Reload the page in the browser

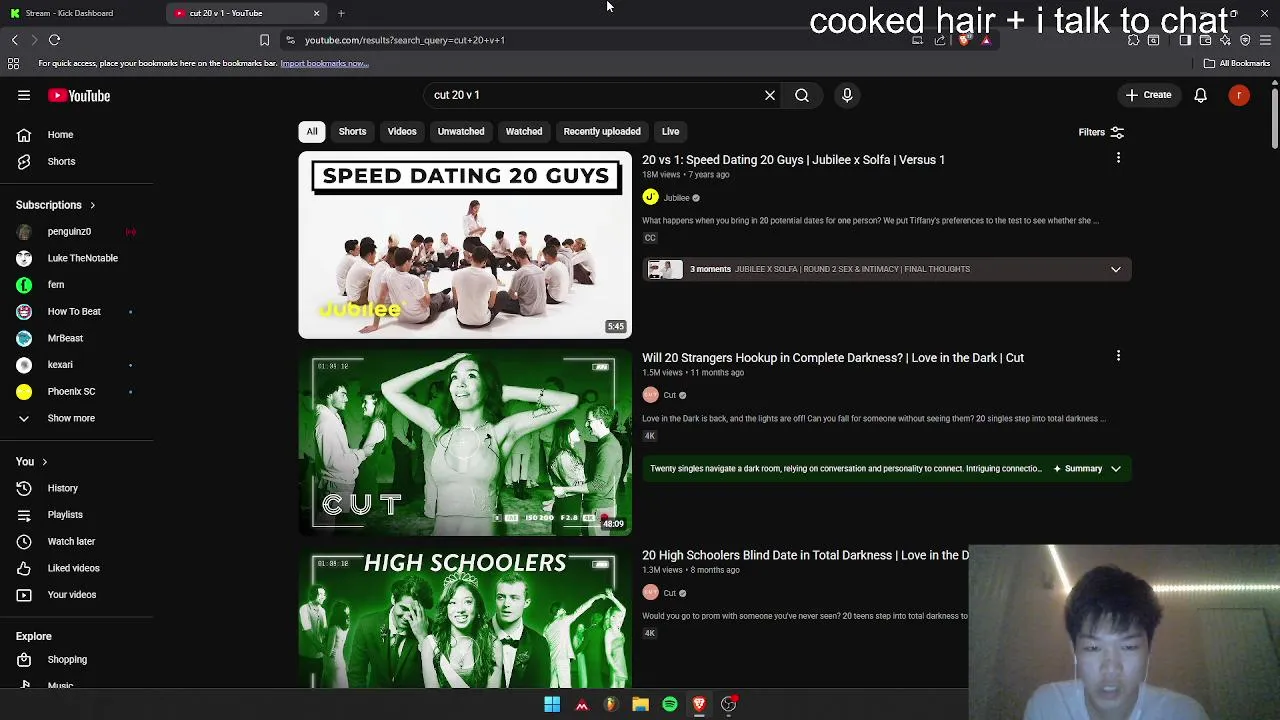coord(55,40)
